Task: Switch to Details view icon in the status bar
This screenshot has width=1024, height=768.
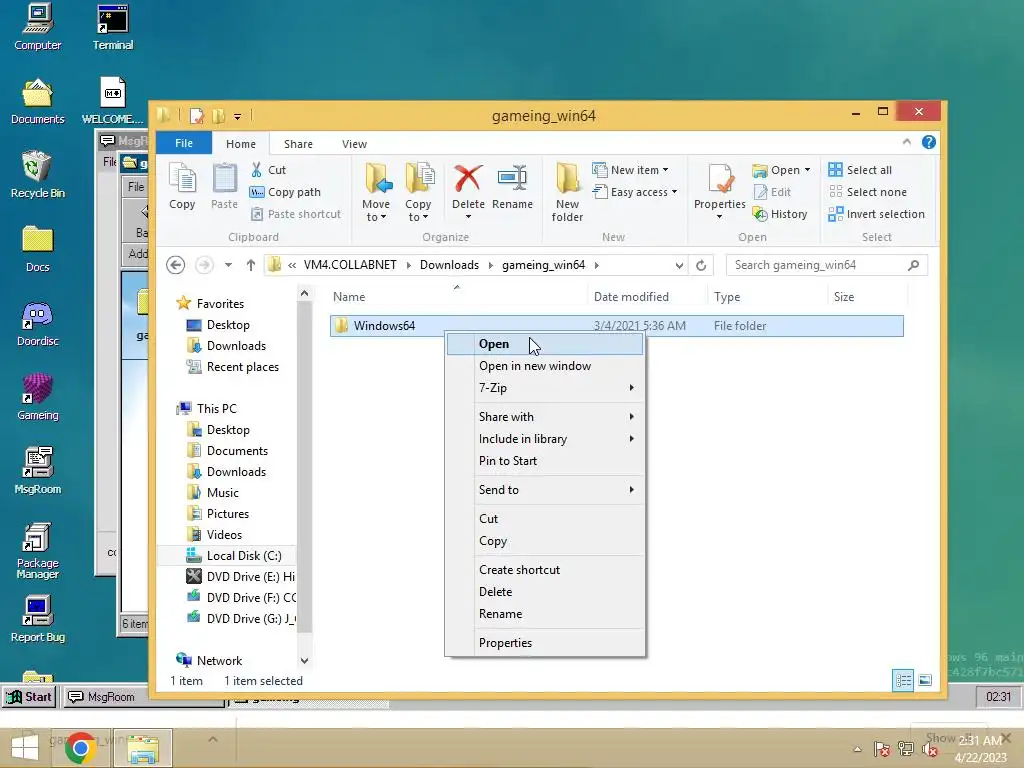Action: (903, 680)
